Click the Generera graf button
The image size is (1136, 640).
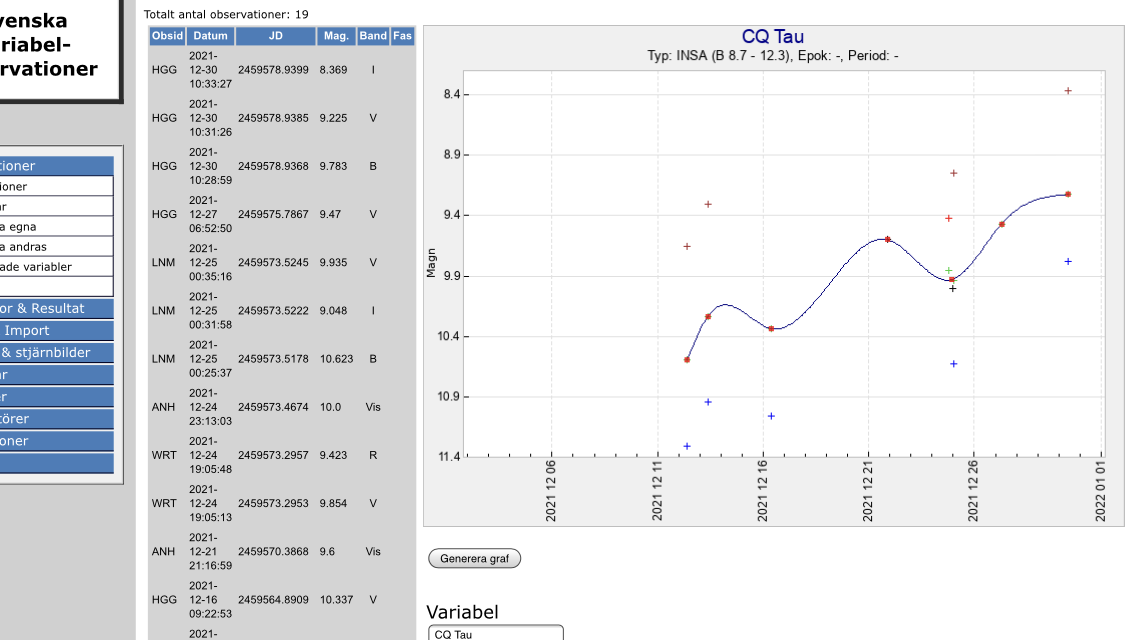(x=474, y=559)
